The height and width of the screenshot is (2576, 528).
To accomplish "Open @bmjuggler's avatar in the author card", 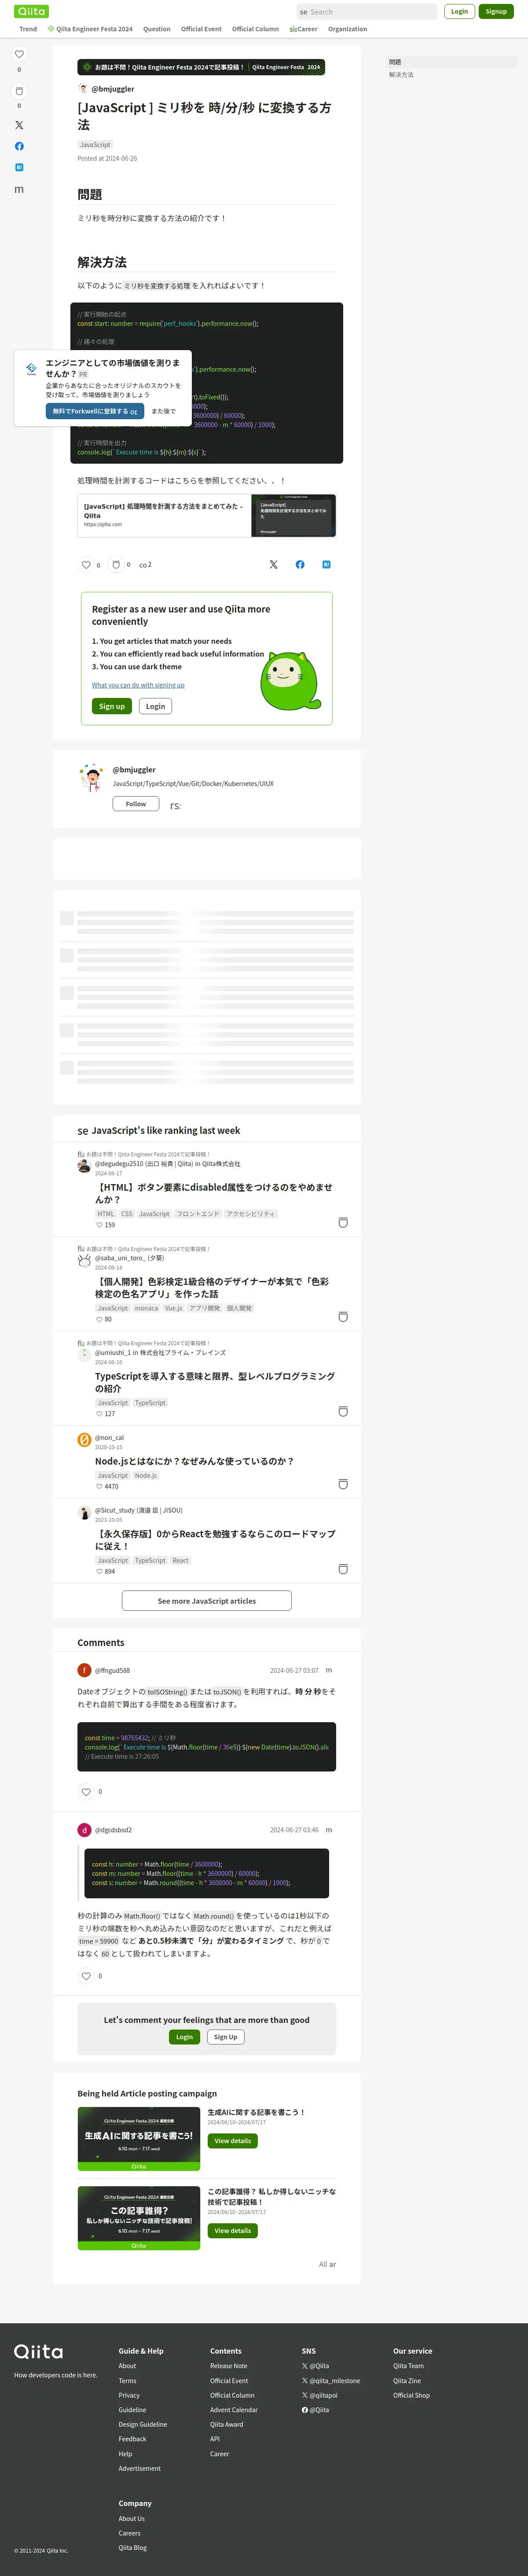I will click(x=92, y=777).
